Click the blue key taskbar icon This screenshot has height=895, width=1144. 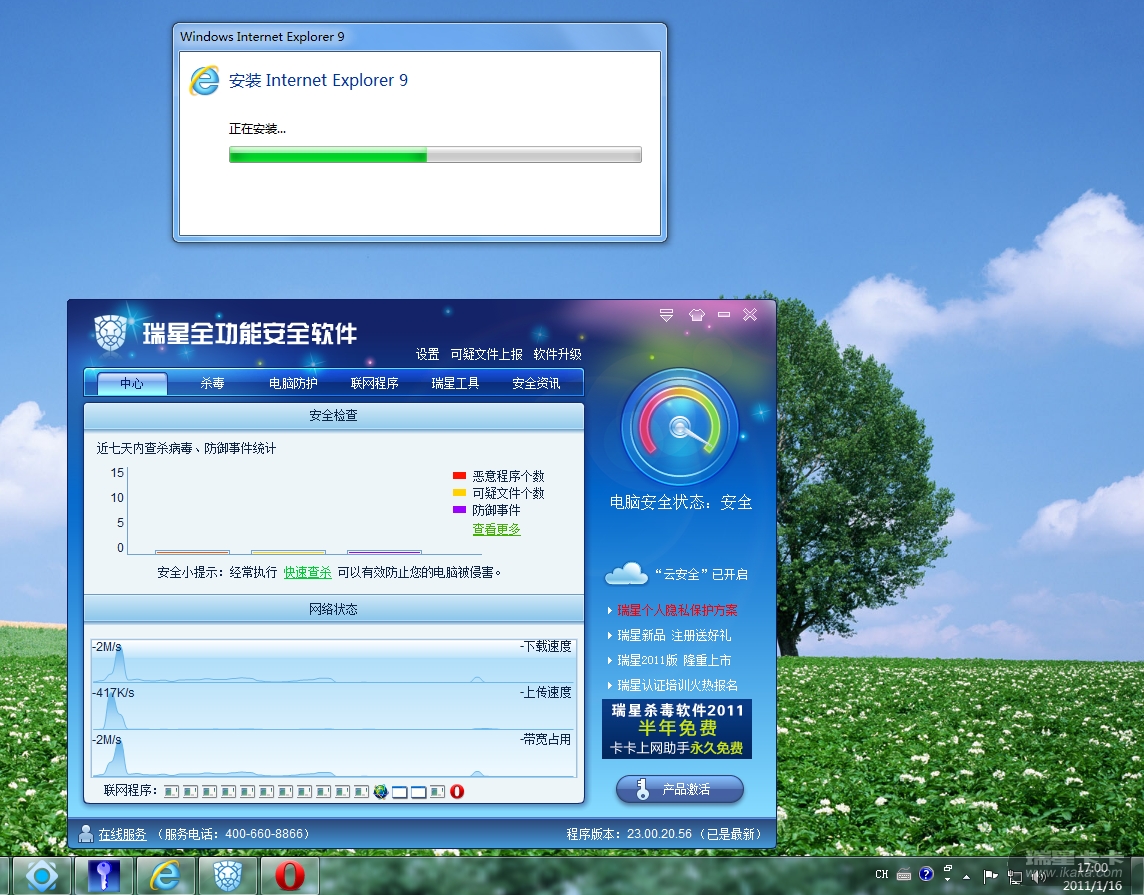tap(104, 875)
